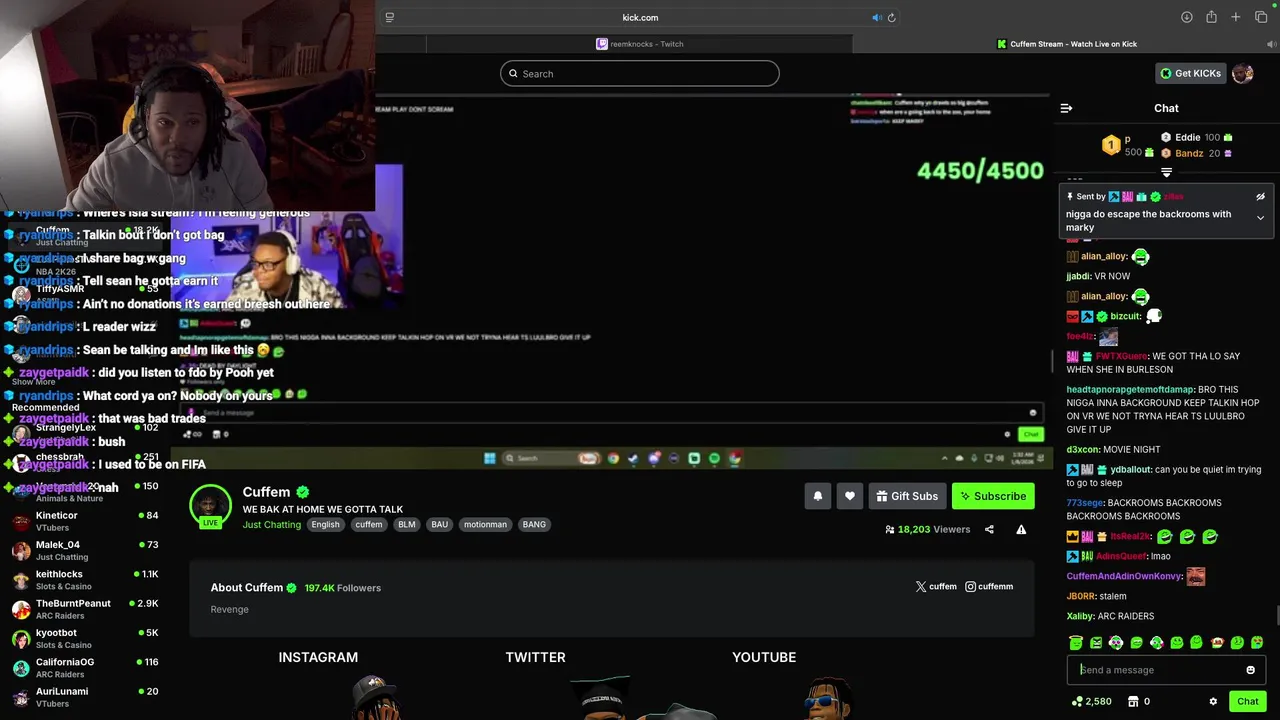Select the cuffem tag
The height and width of the screenshot is (720, 1280).
369,524
